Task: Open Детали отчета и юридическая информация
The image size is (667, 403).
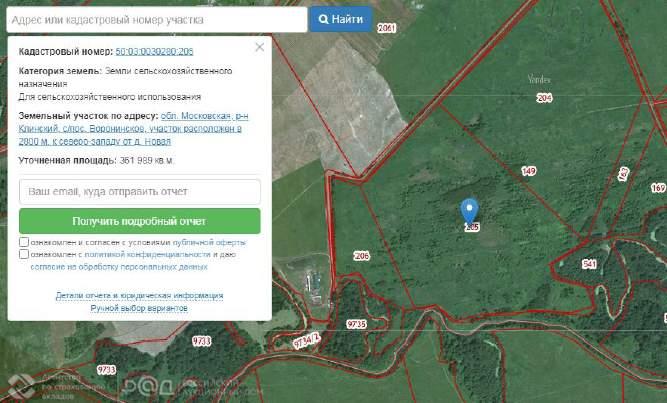Action: tap(139, 296)
